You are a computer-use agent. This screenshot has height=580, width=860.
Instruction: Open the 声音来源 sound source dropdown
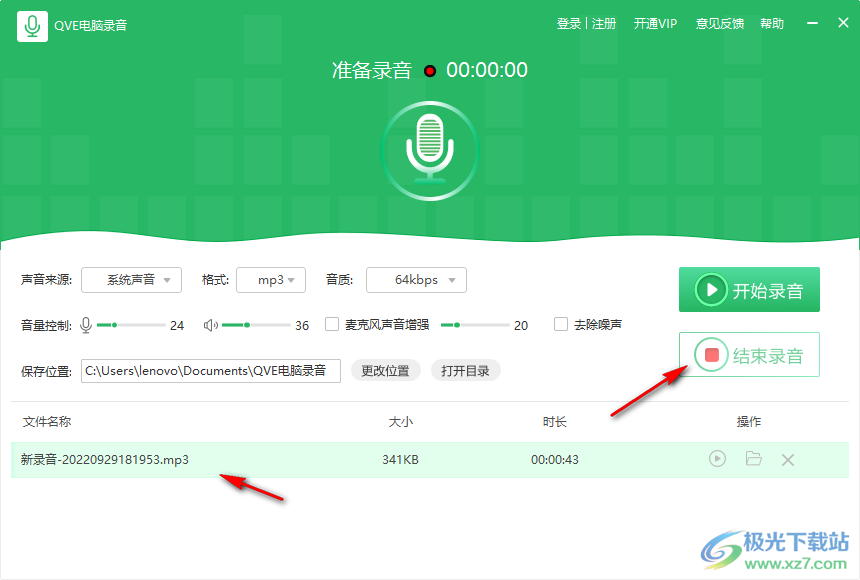(131, 280)
